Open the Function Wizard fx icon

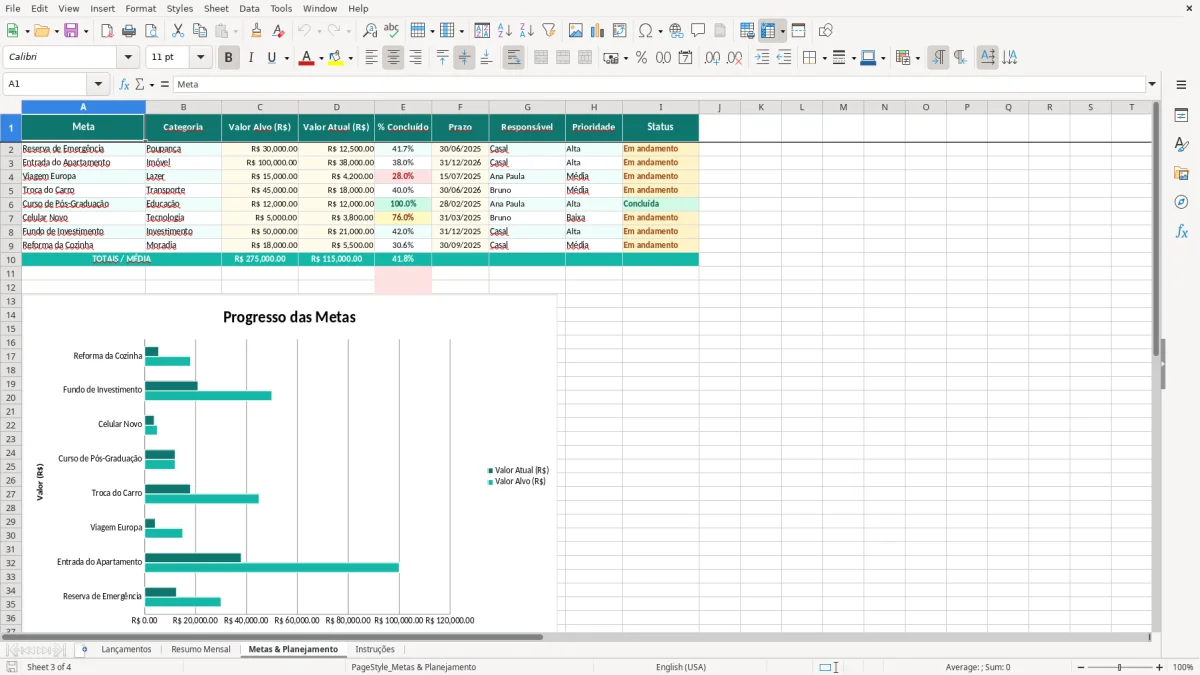pyautogui.click(x=124, y=85)
